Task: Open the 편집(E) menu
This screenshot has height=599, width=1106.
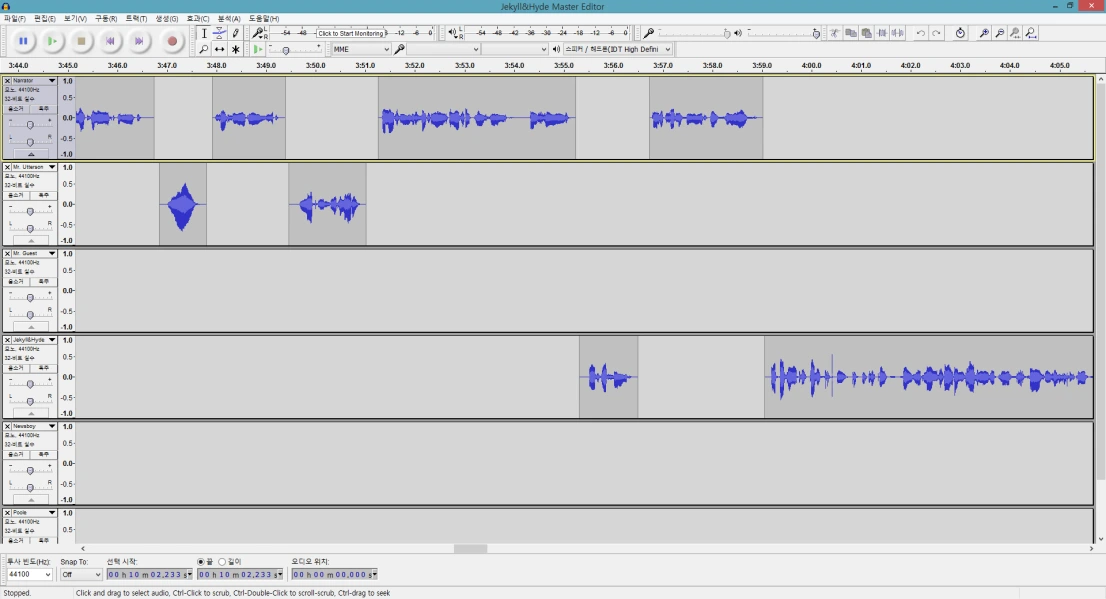Action: click(44, 18)
